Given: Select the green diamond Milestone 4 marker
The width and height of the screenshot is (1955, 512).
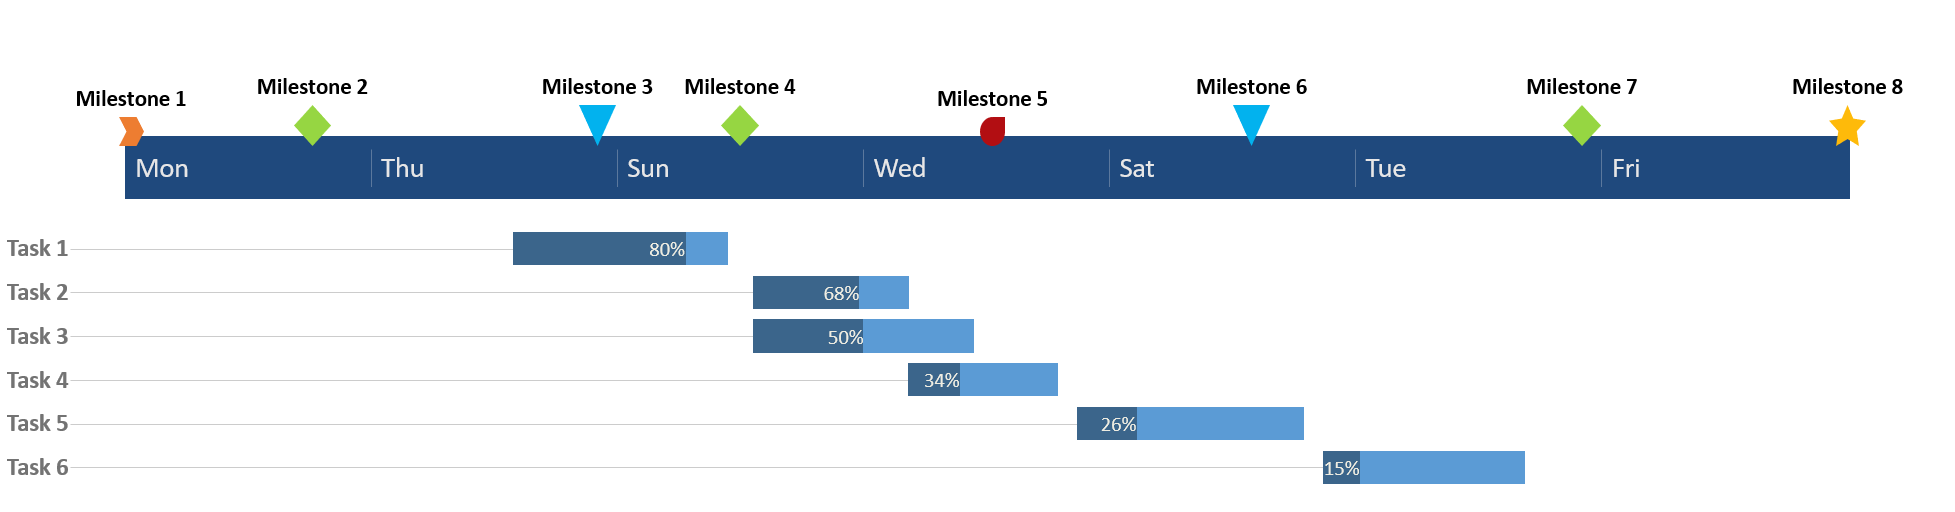Looking at the screenshot, I should point(740,125).
